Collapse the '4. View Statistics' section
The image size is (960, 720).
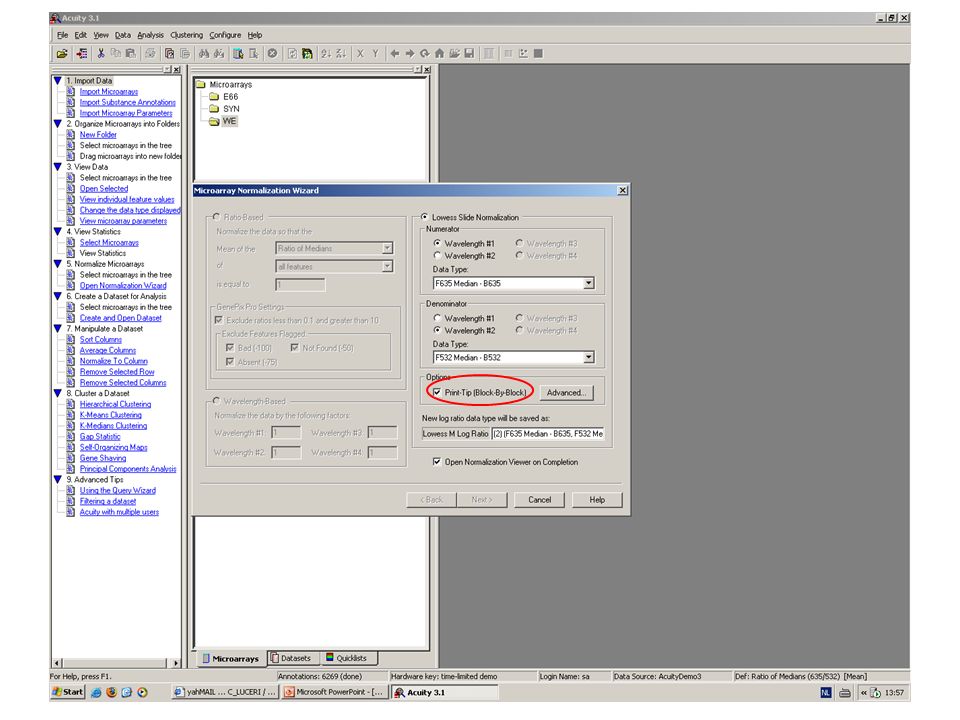tap(58, 231)
